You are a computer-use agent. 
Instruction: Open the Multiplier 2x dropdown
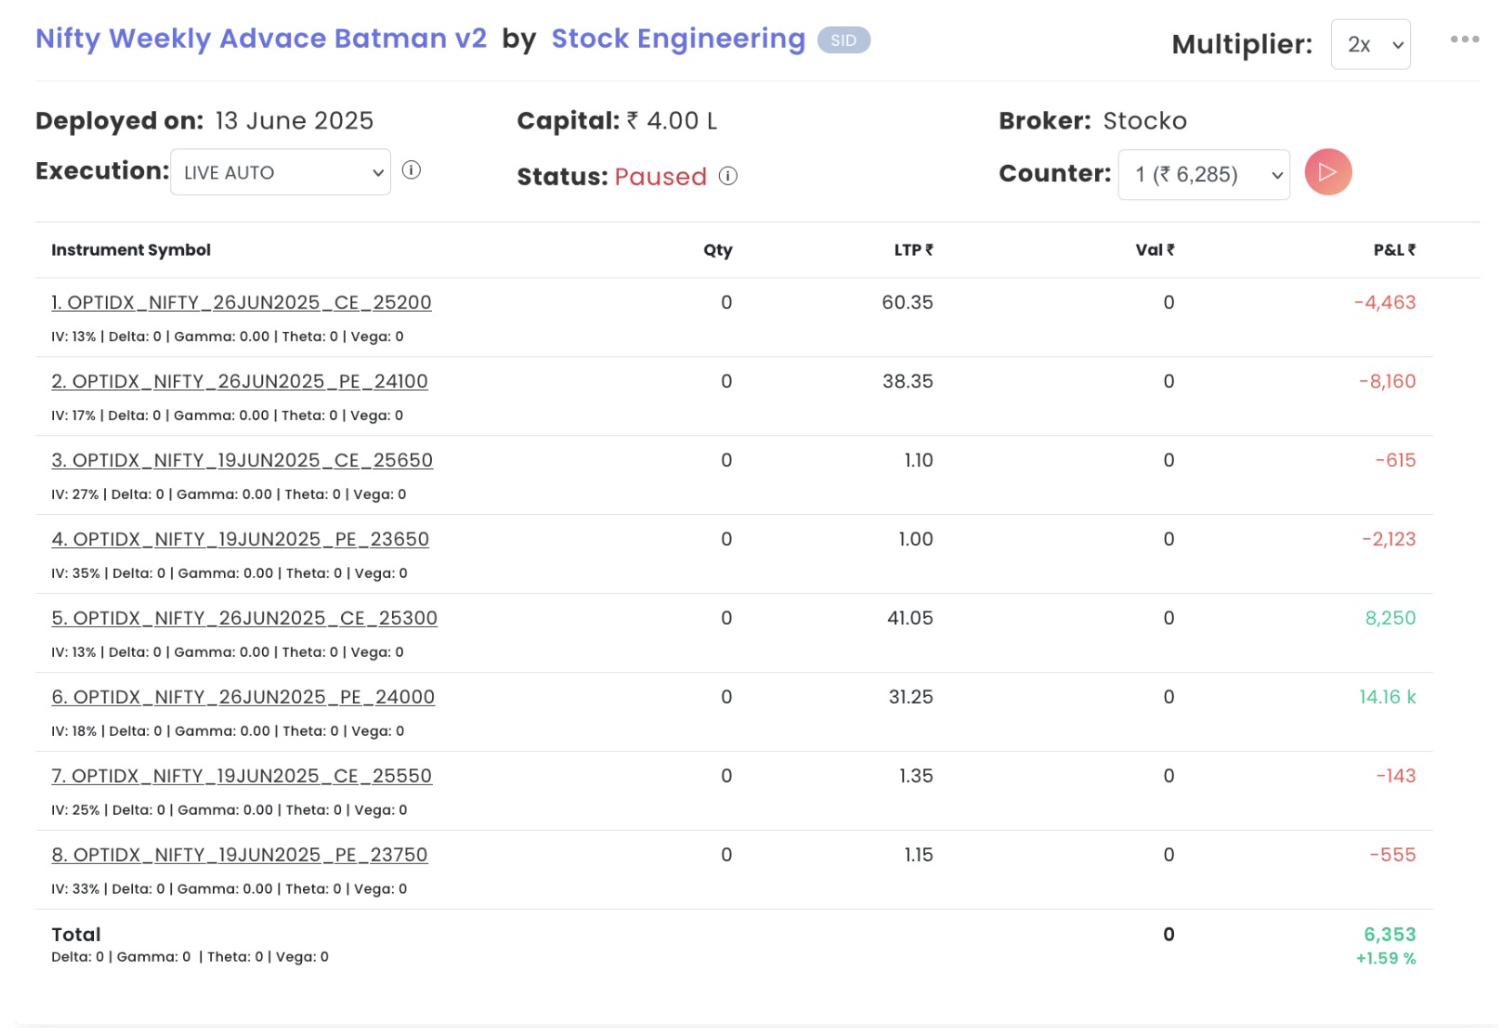point(1370,45)
